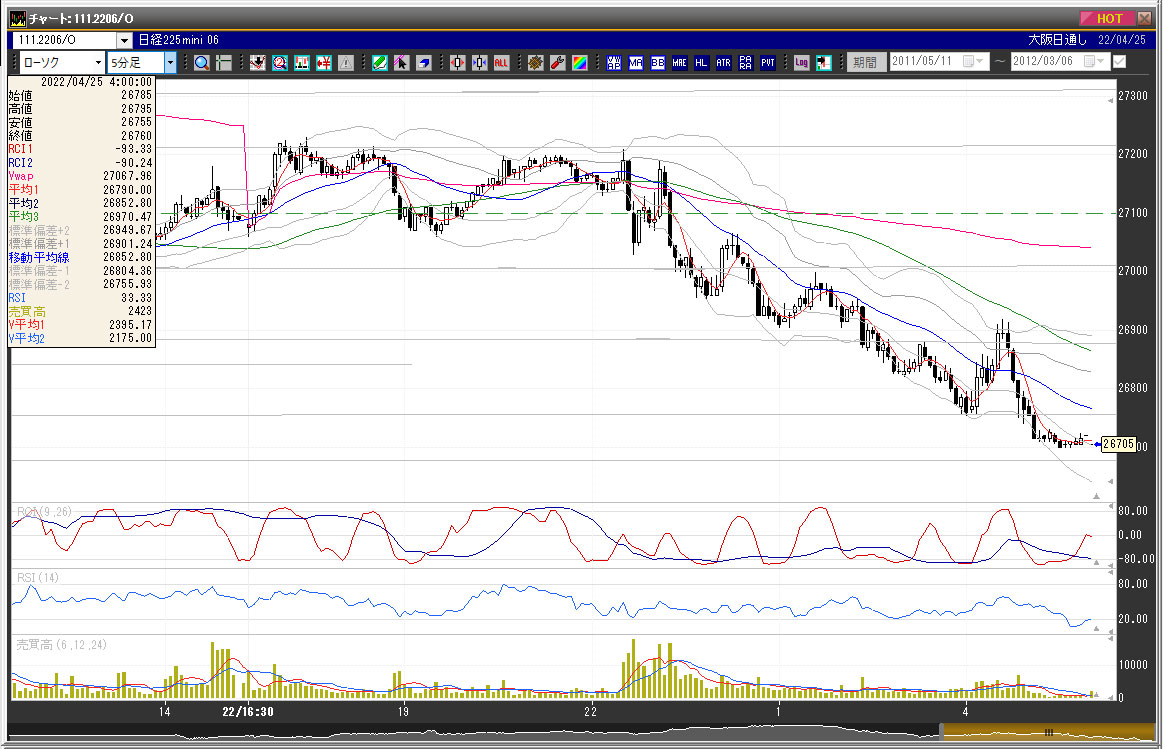This screenshot has height=749, width=1163.
Task: Click the end date field 2012/03/06
Action: pyautogui.click(x=1060, y=62)
